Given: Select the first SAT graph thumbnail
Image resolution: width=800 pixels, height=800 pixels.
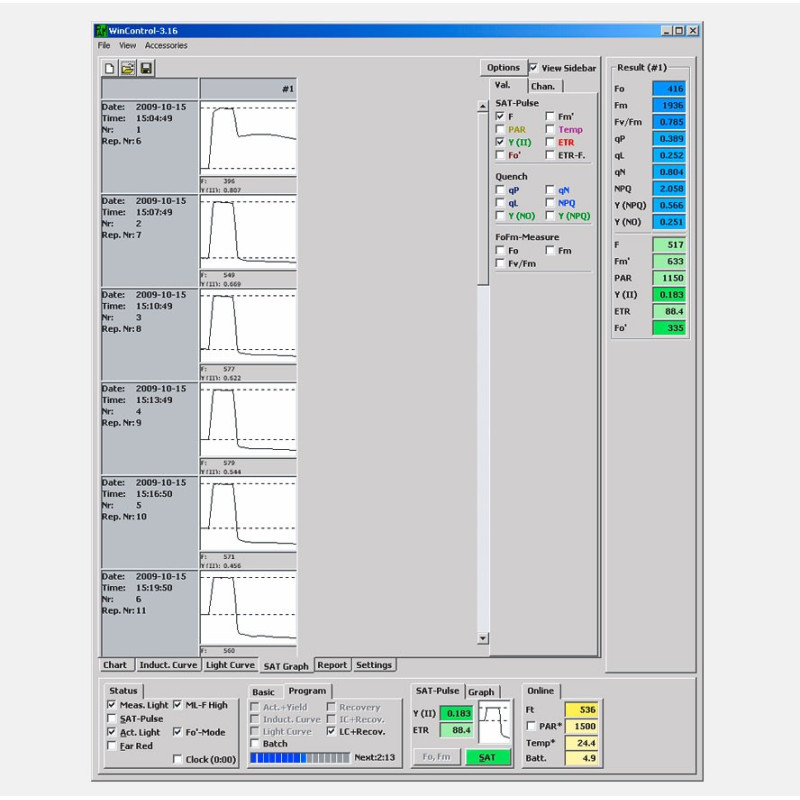Looking at the screenshot, I should tap(248, 138).
